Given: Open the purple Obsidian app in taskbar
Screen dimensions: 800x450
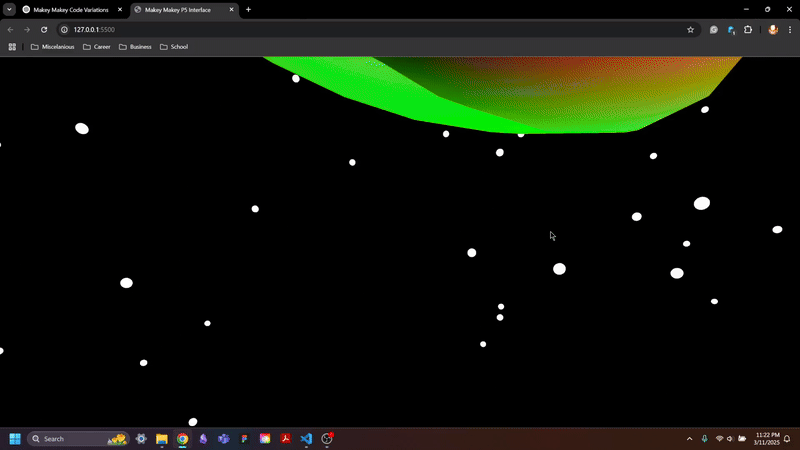Looking at the screenshot, I should [203, 439].
